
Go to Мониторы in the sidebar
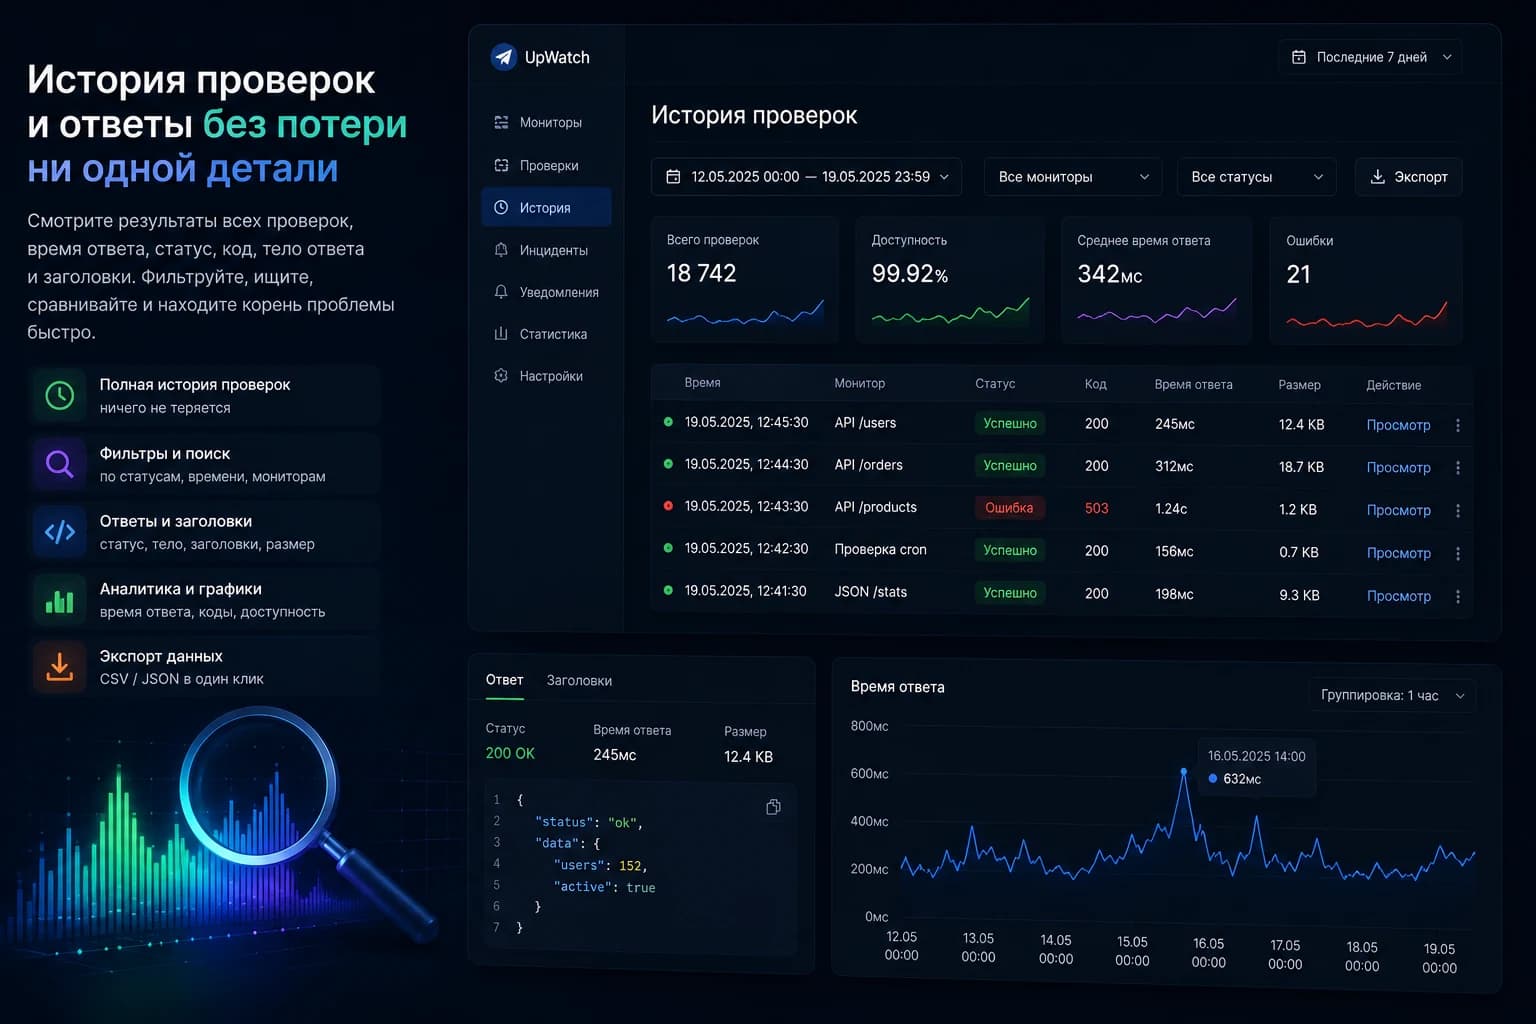(x=546, y=122)
